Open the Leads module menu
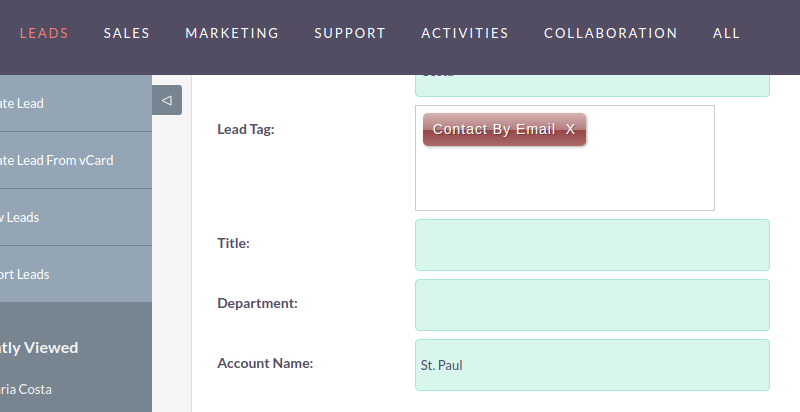 44,33
